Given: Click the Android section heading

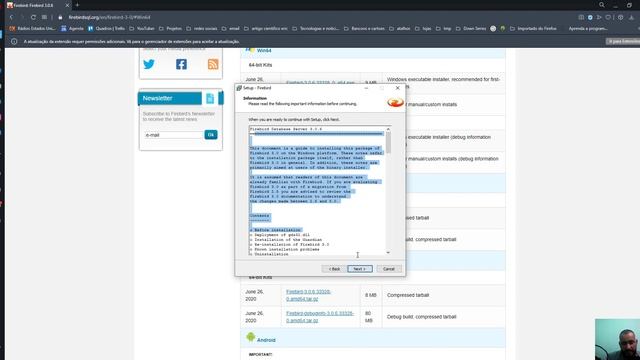Looking at the screenshot, I should [266, 340].
